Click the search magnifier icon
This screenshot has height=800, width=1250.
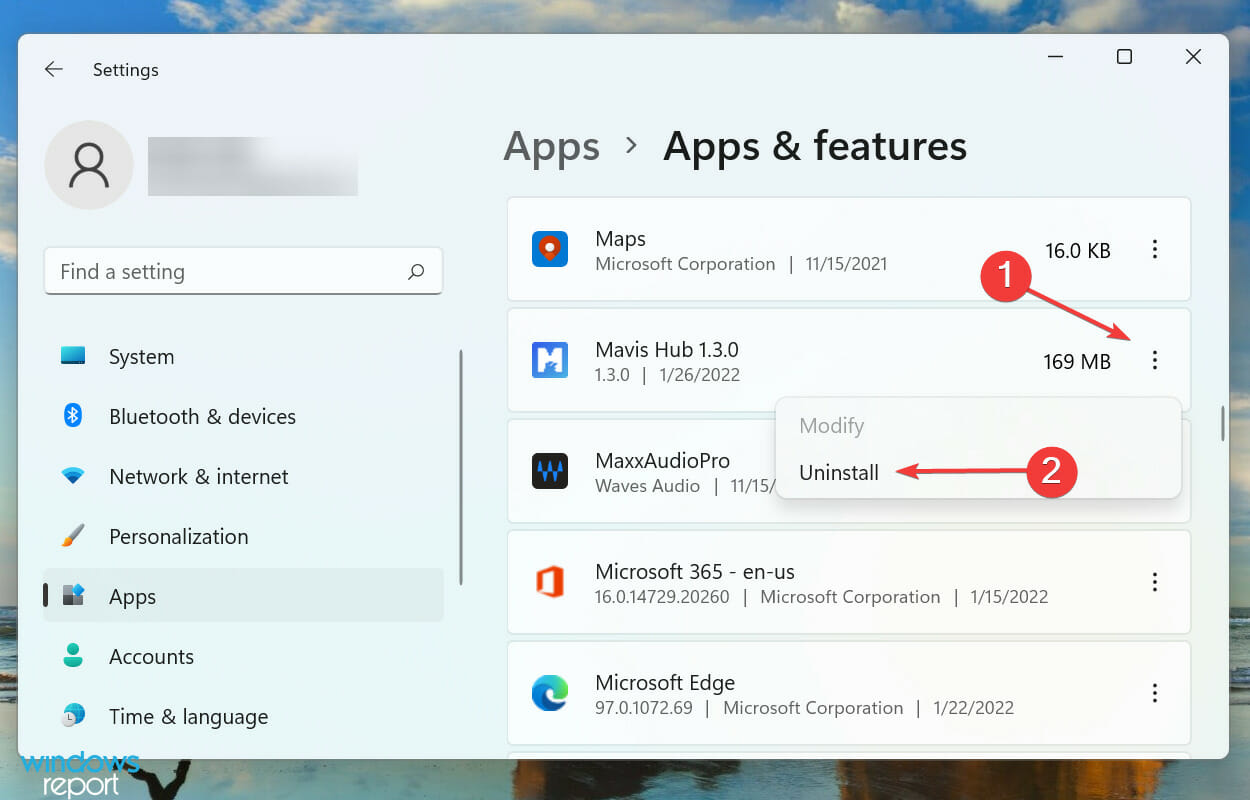(x=416, y=271)
